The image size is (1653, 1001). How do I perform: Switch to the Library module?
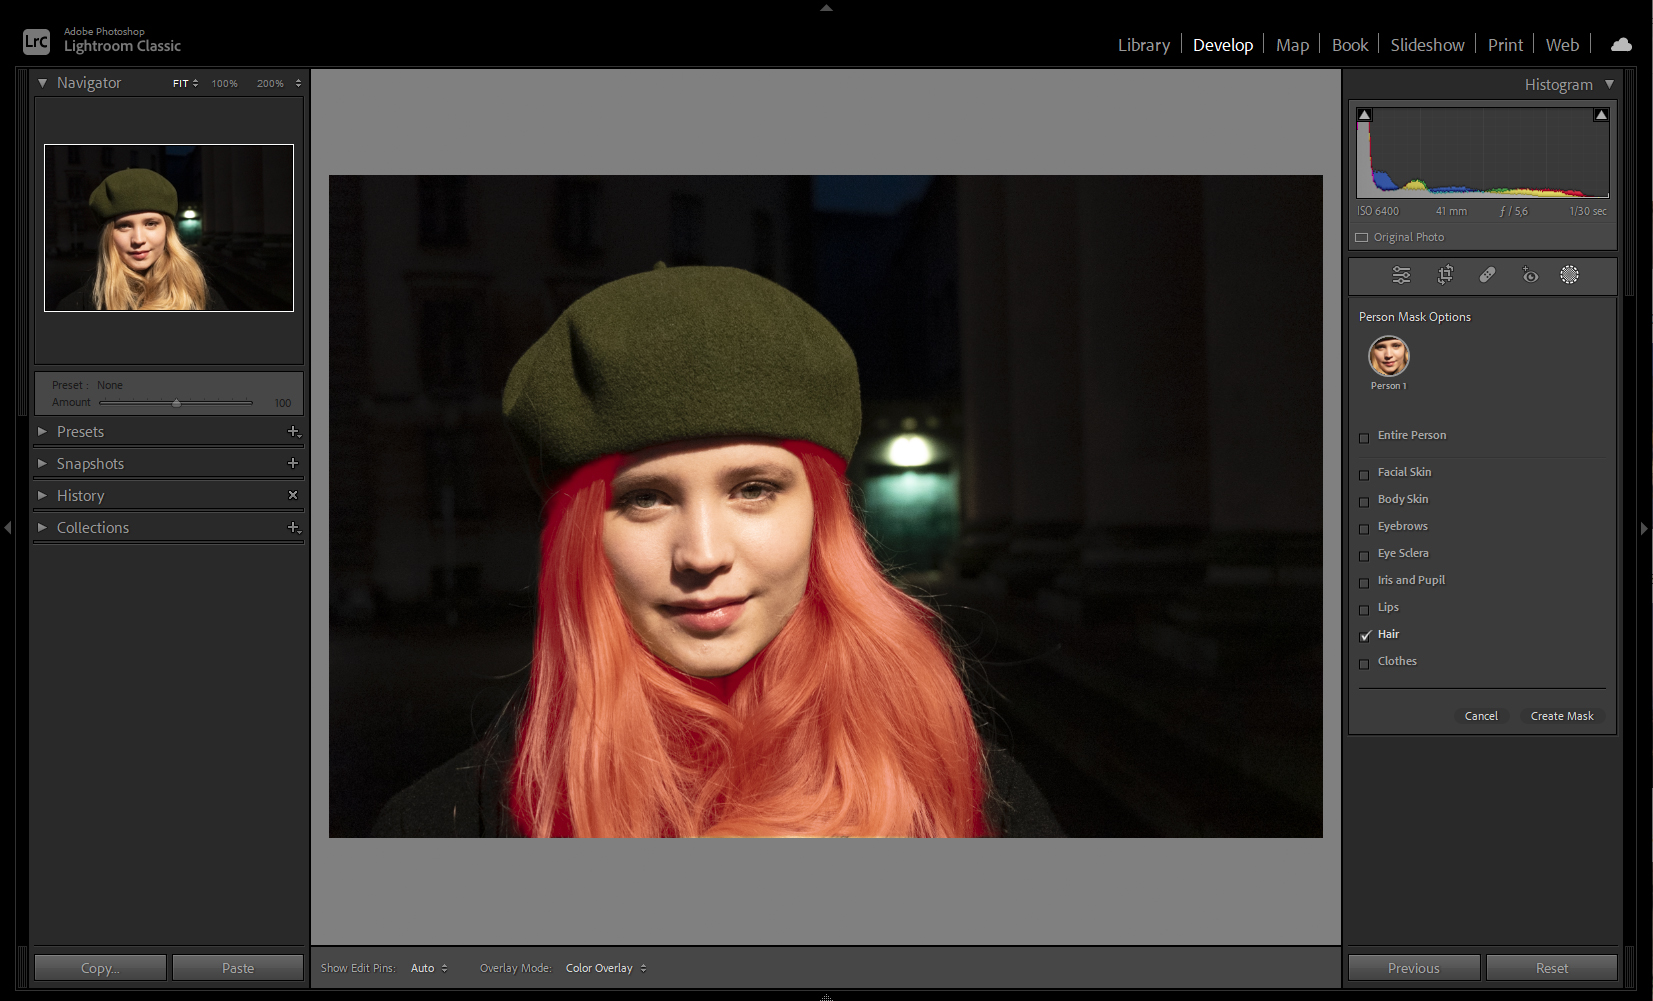pyautogui.click(x=1143, y=44)
